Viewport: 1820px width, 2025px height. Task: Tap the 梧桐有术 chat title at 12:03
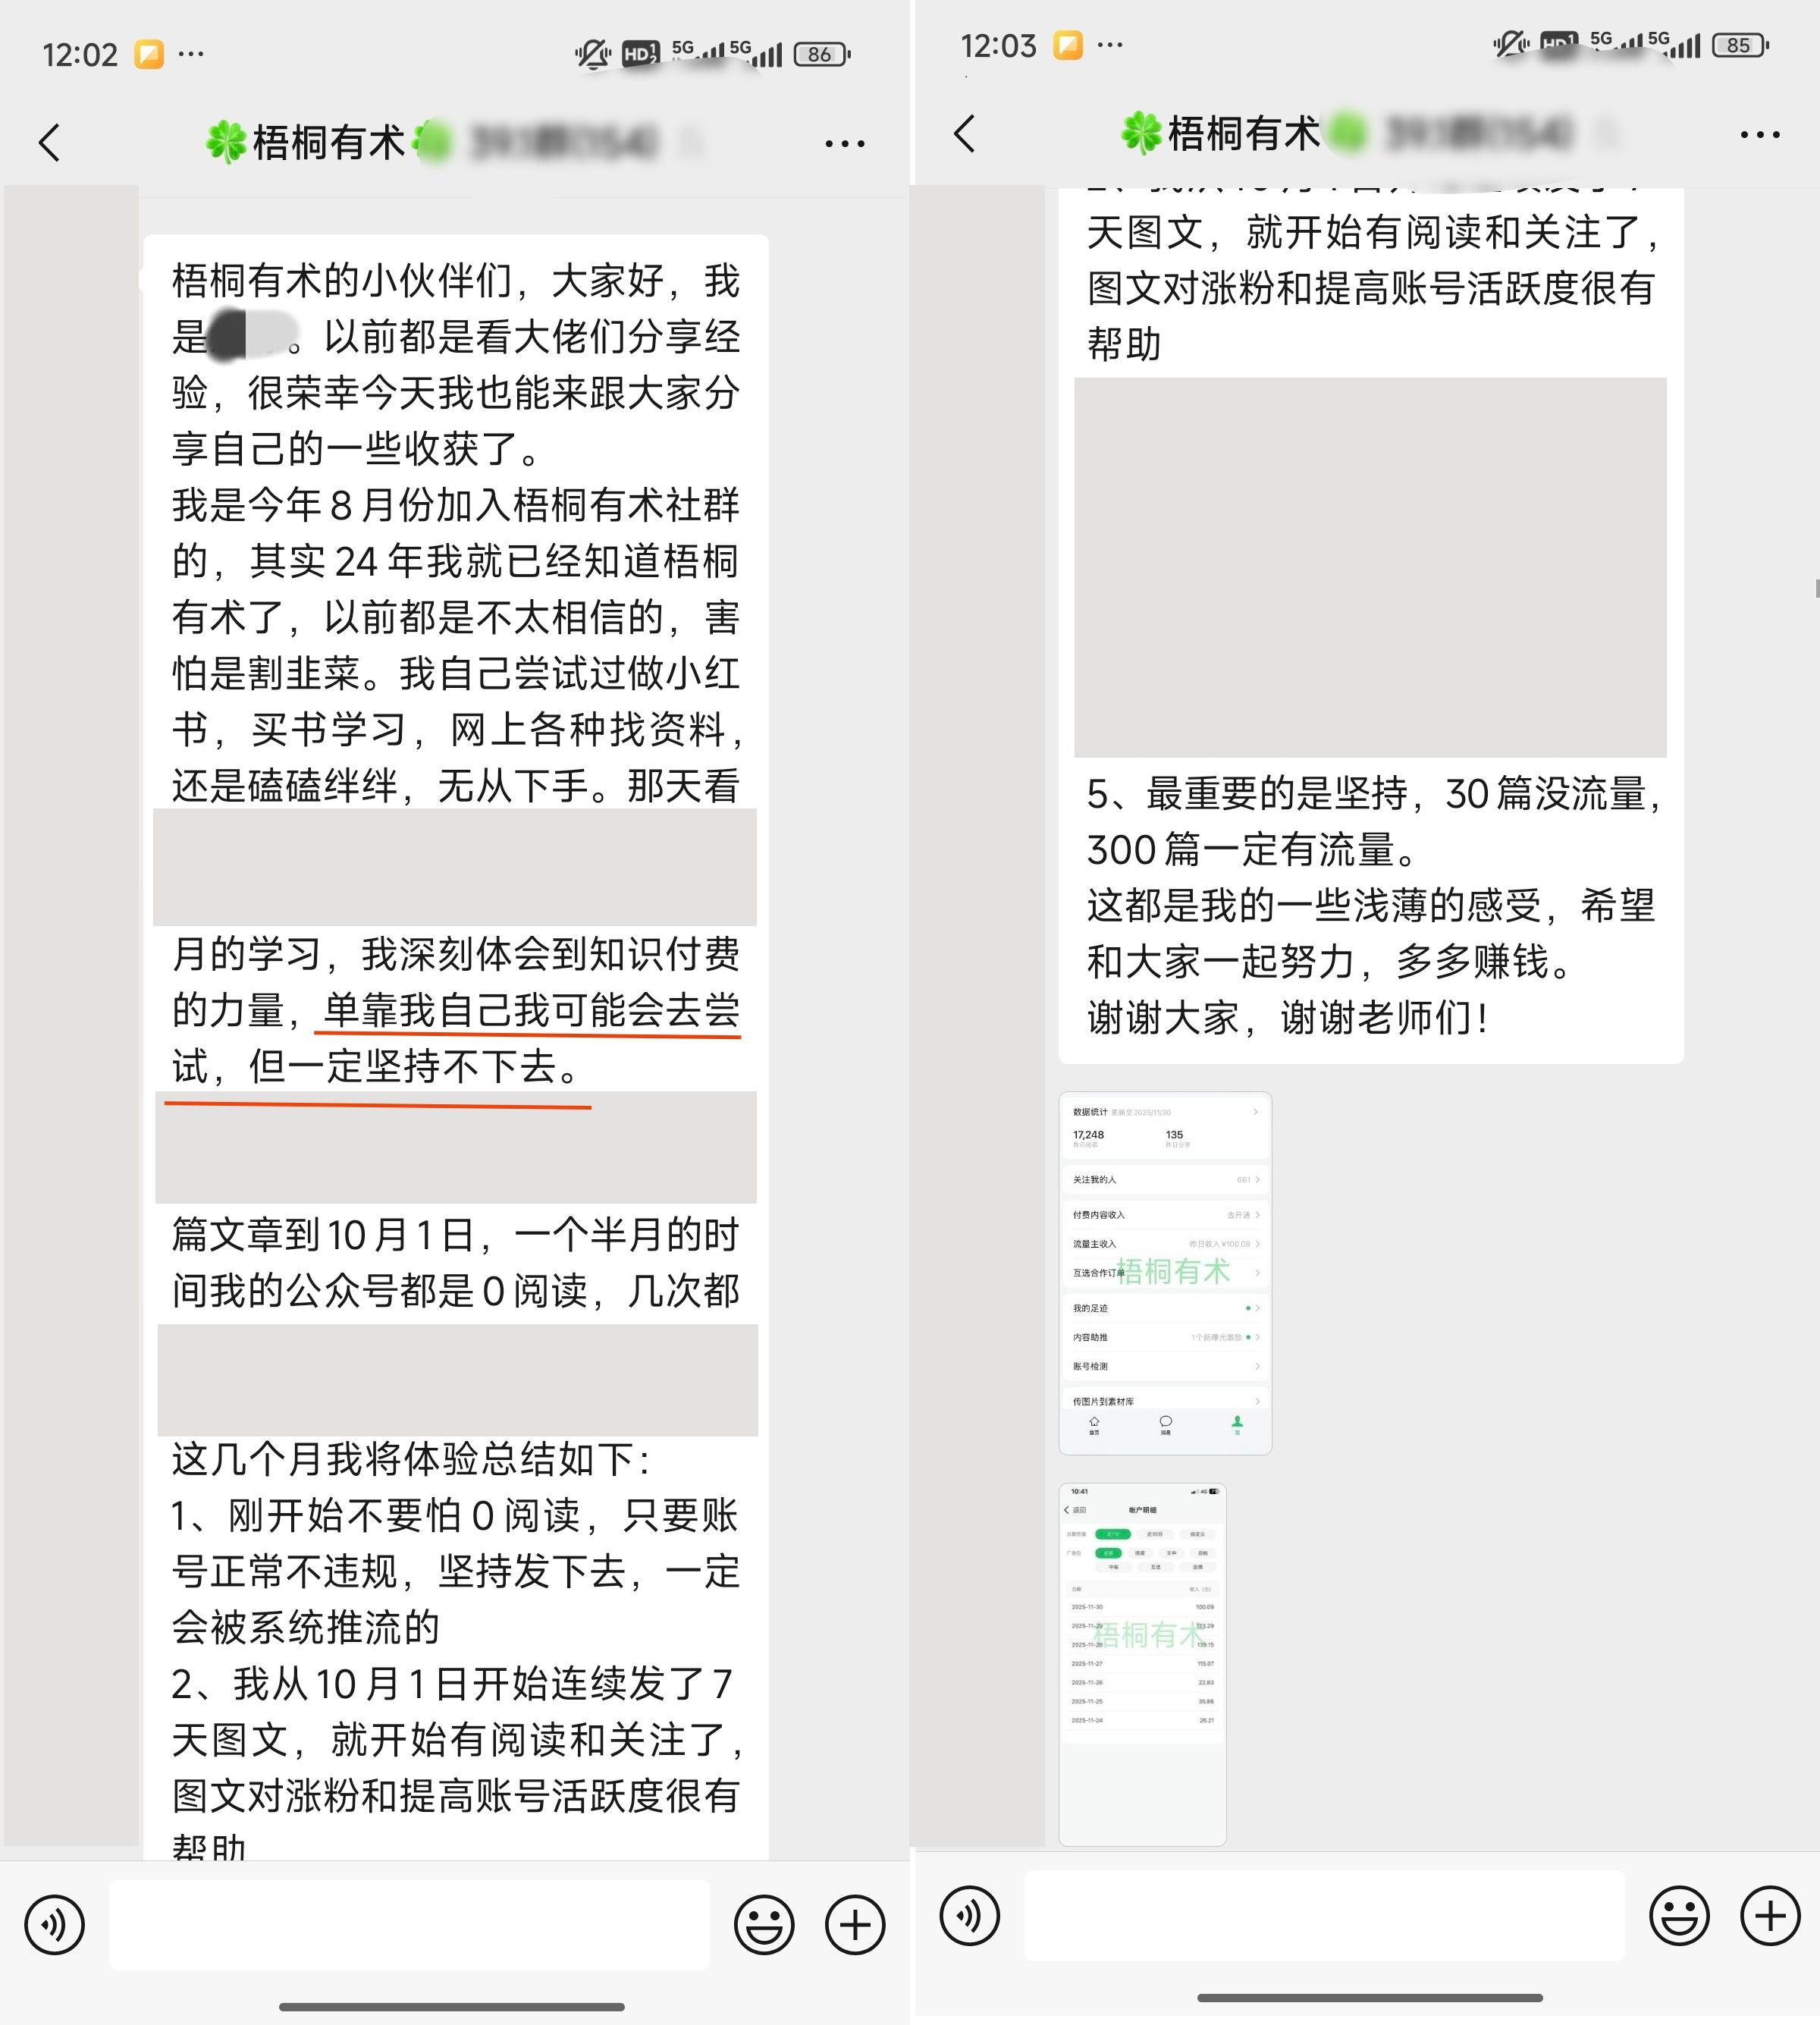[x=1243, y=133]
